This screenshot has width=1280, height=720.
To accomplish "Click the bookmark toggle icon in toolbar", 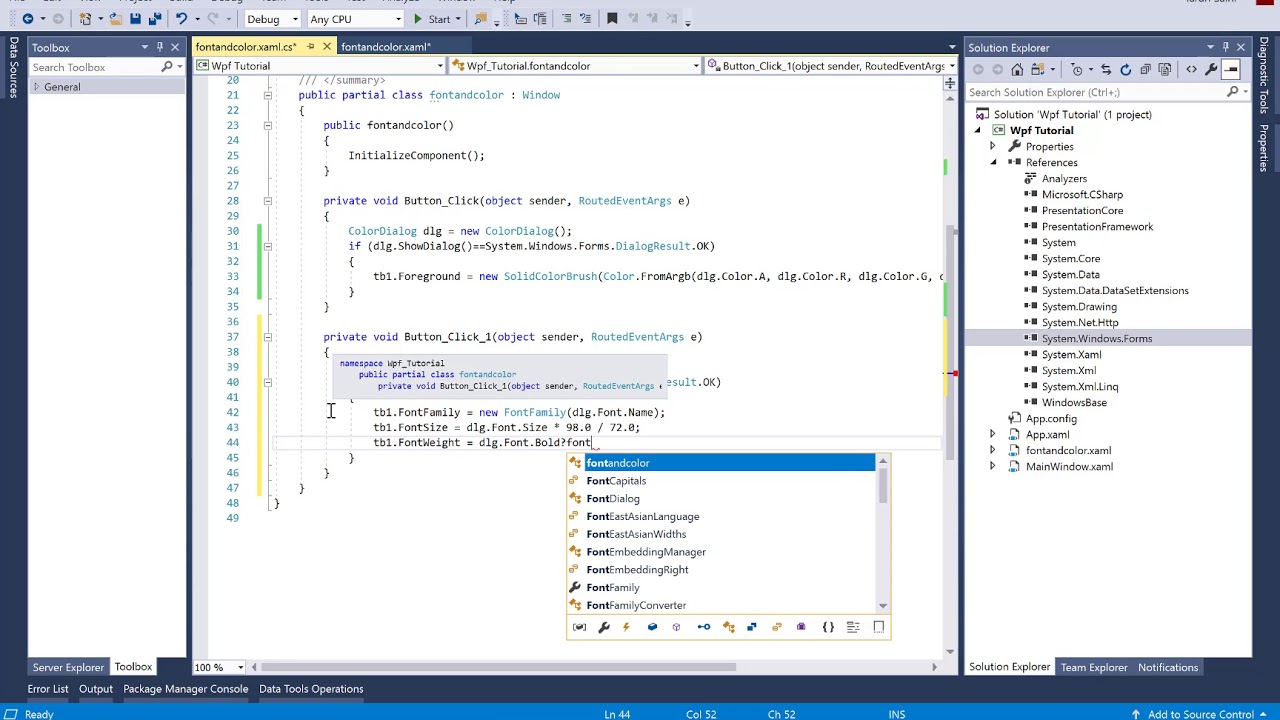I will (x=612, y=19).
